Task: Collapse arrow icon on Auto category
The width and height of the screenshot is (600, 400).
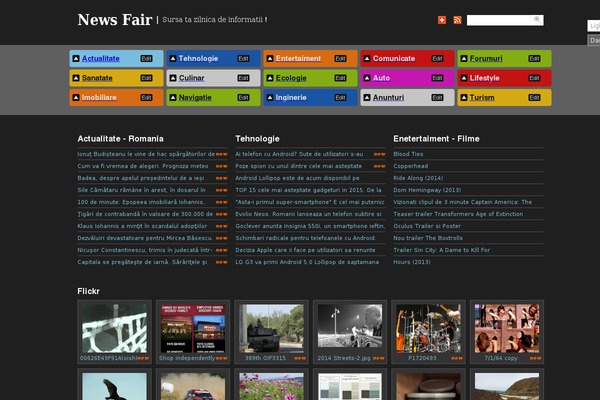Action: point(367,78)
